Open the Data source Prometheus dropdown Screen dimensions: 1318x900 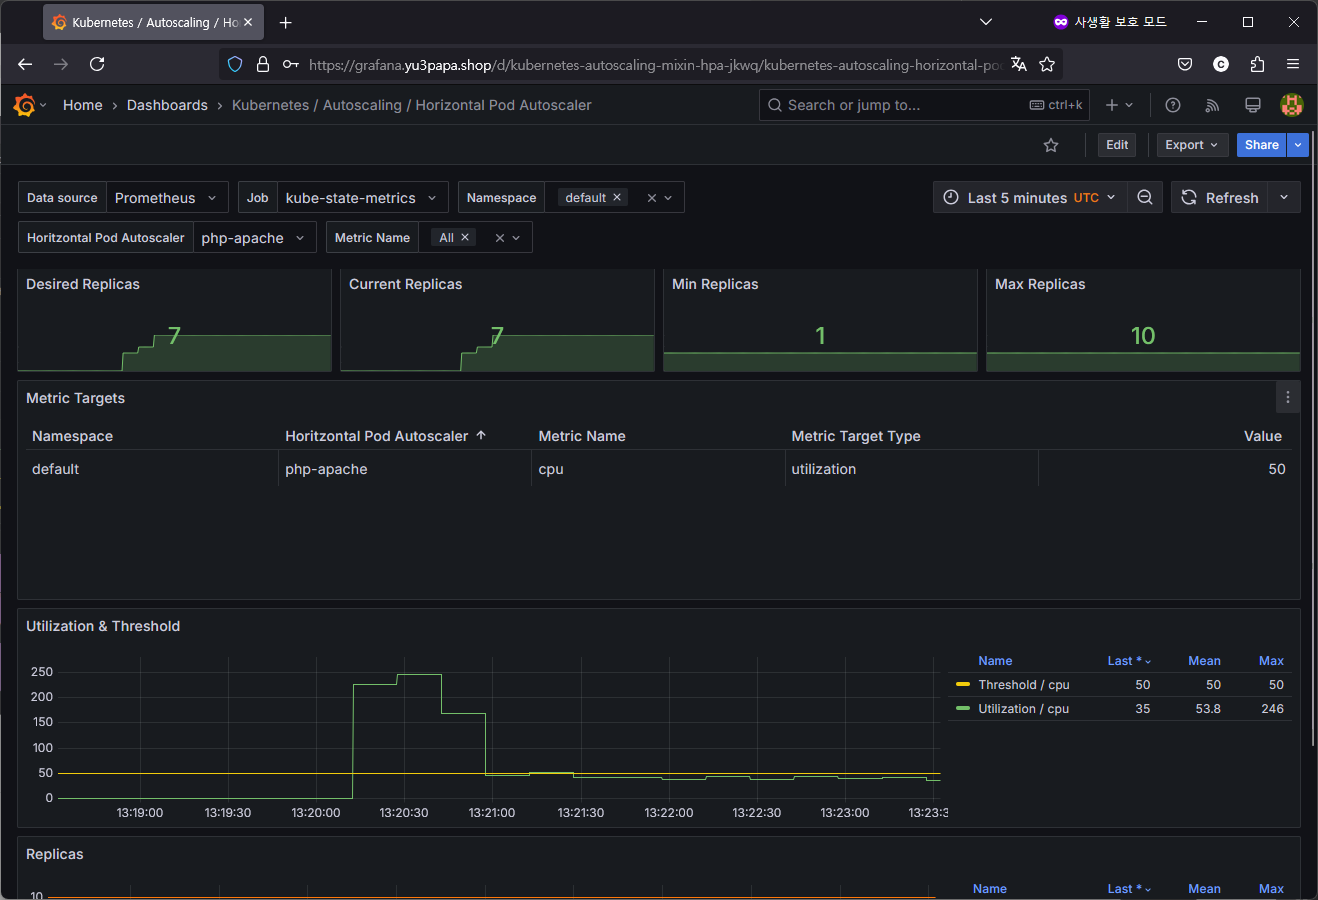167,198
